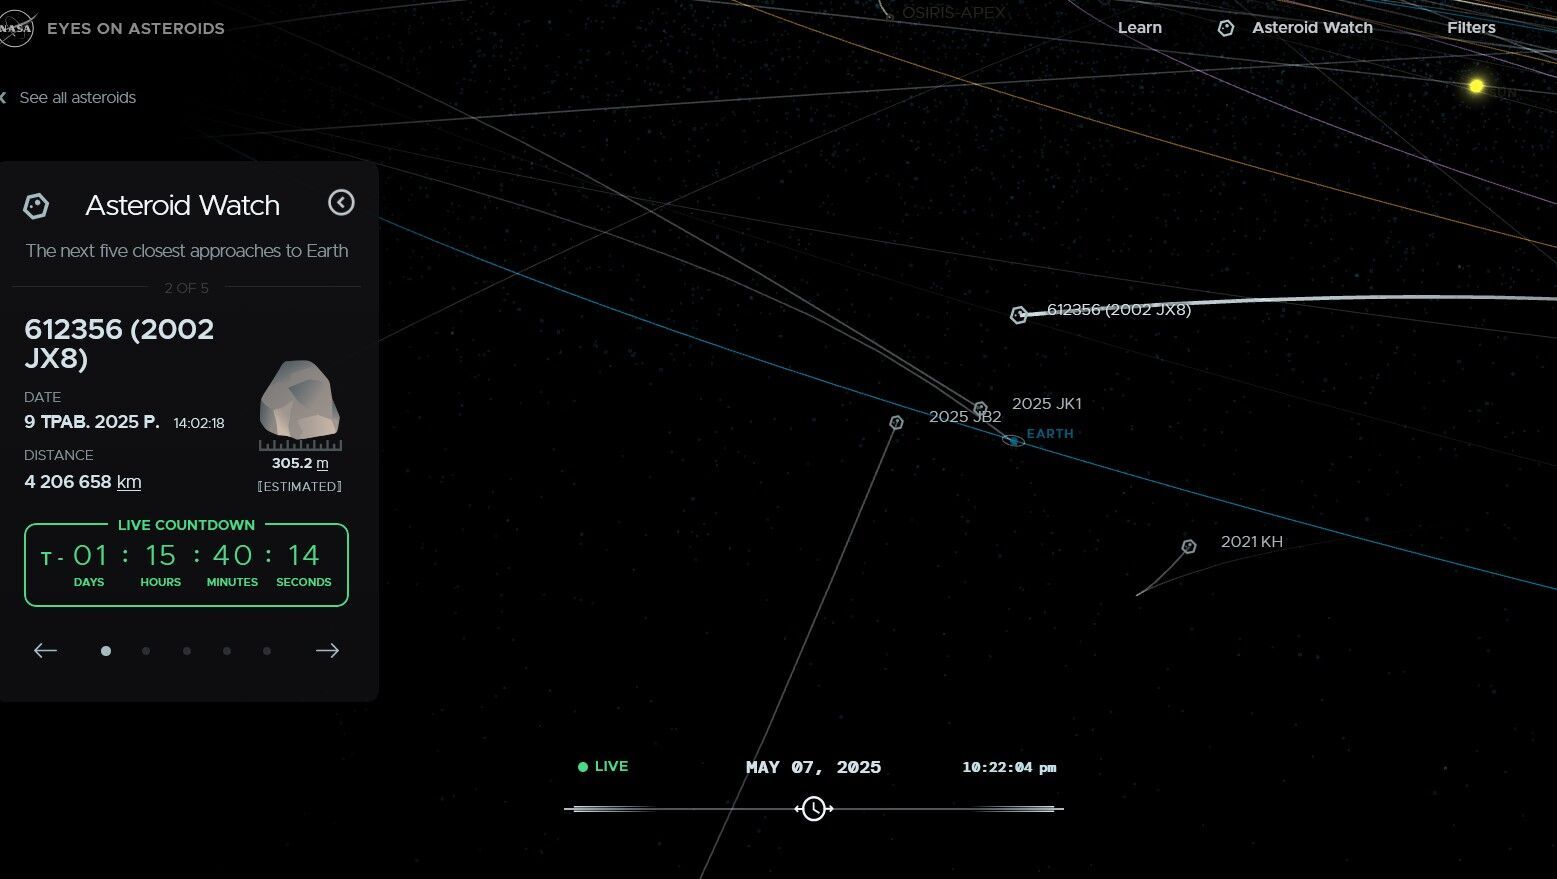Toggle size units via m label
This screenshot has width=1557, height=879.
pos(322,463)
